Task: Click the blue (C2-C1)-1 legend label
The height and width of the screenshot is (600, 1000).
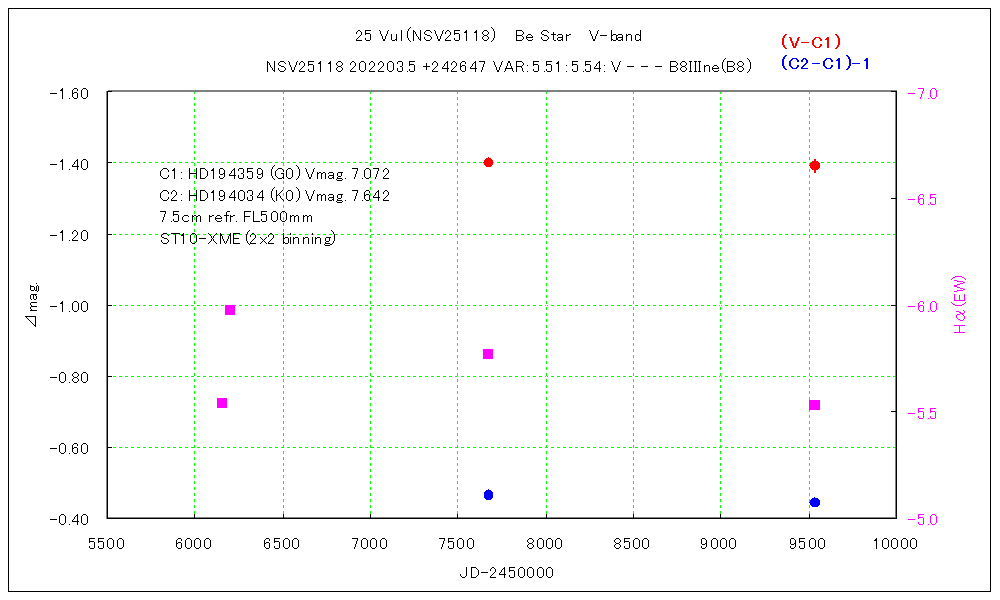Action: 824,63
